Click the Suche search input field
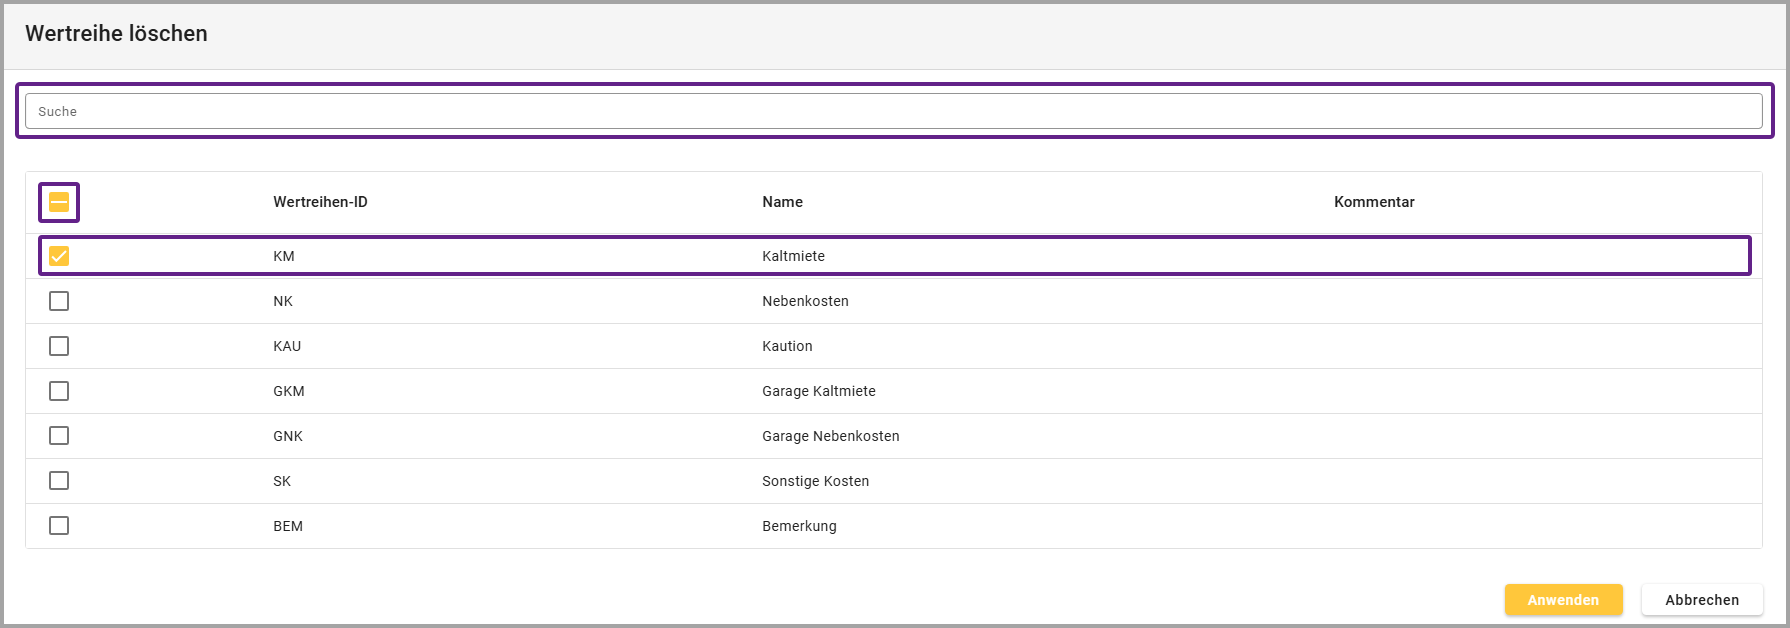This screenshot has height=628, width=1790. point(893,111)
